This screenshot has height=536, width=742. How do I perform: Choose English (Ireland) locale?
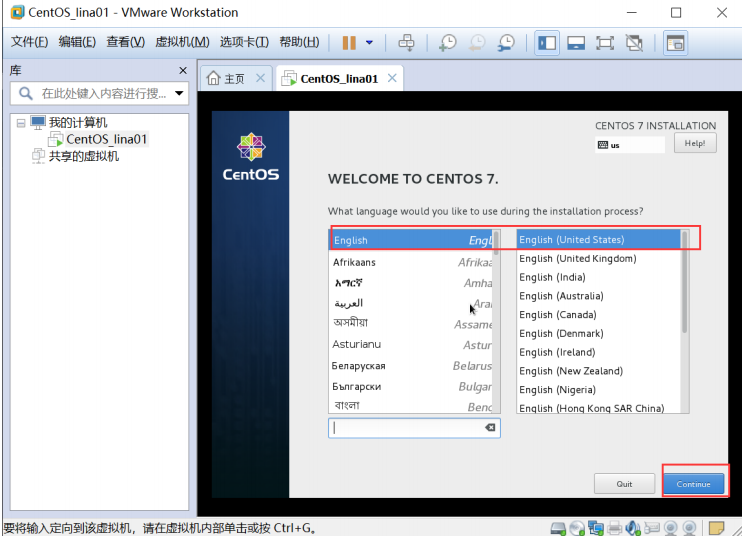[x=599, y=352]
